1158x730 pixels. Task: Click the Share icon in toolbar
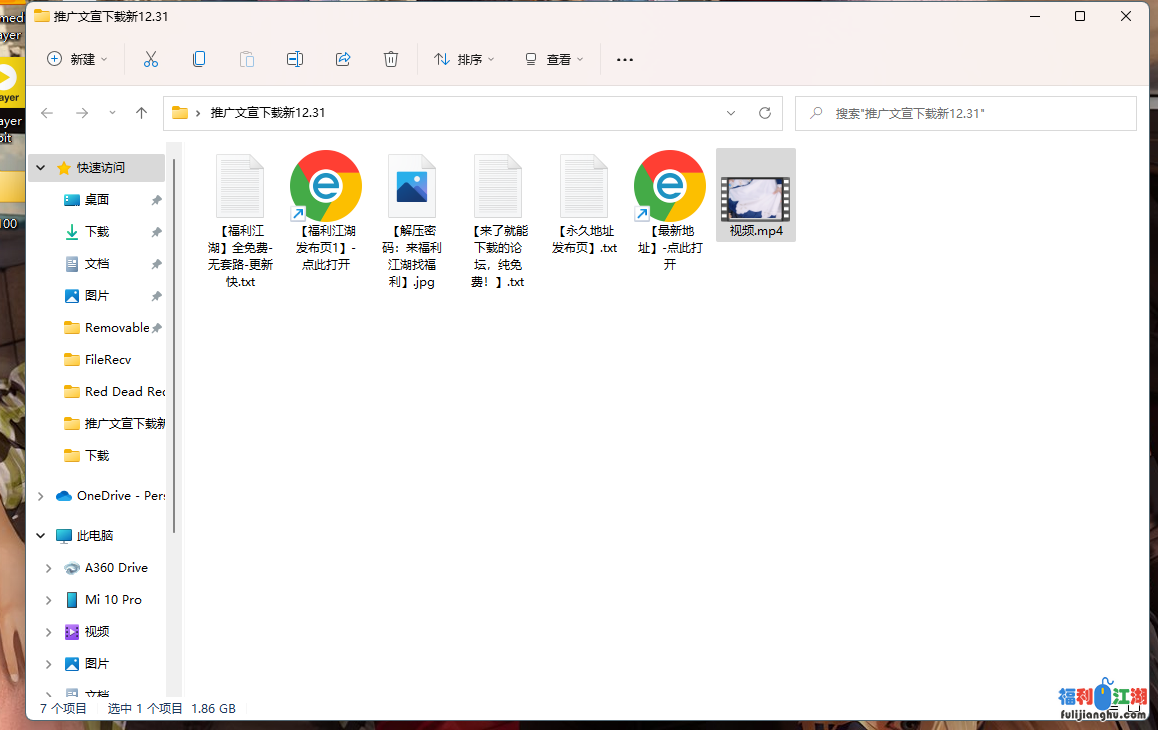[x=343, y=60]
